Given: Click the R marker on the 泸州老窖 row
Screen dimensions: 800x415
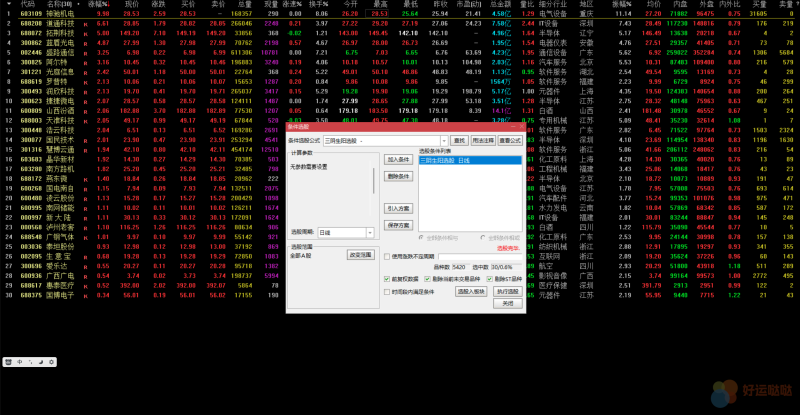Looking at the screenshot, I should [x=86, y=227].
